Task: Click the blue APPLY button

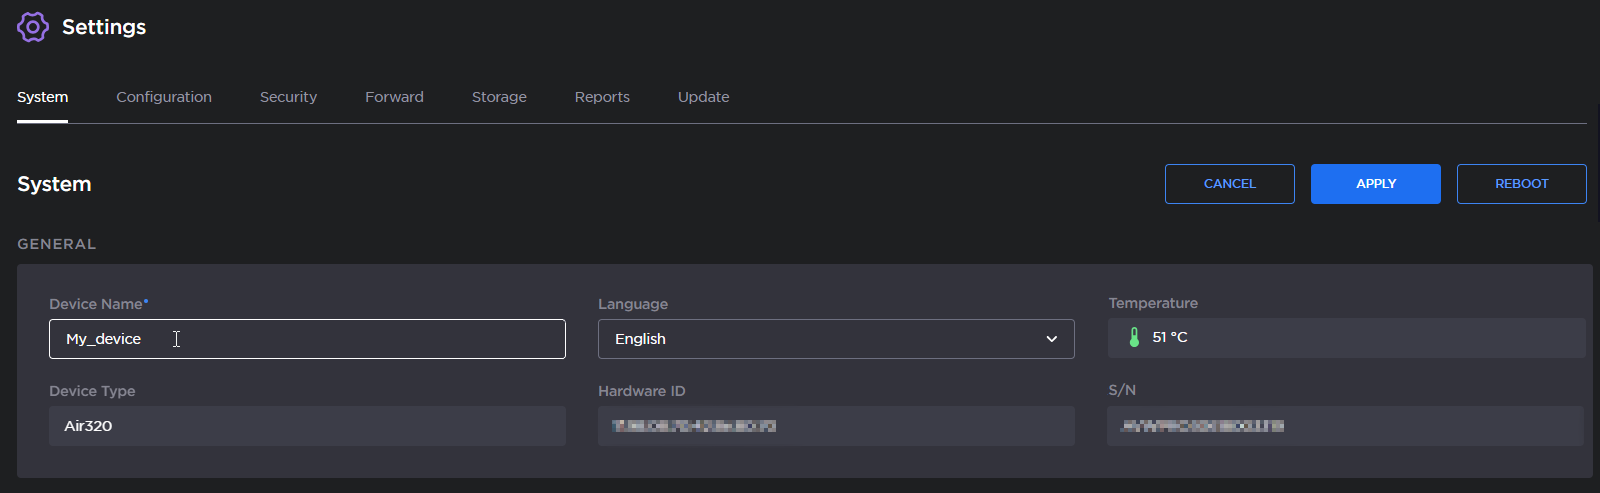Action: pos(1375,184)
